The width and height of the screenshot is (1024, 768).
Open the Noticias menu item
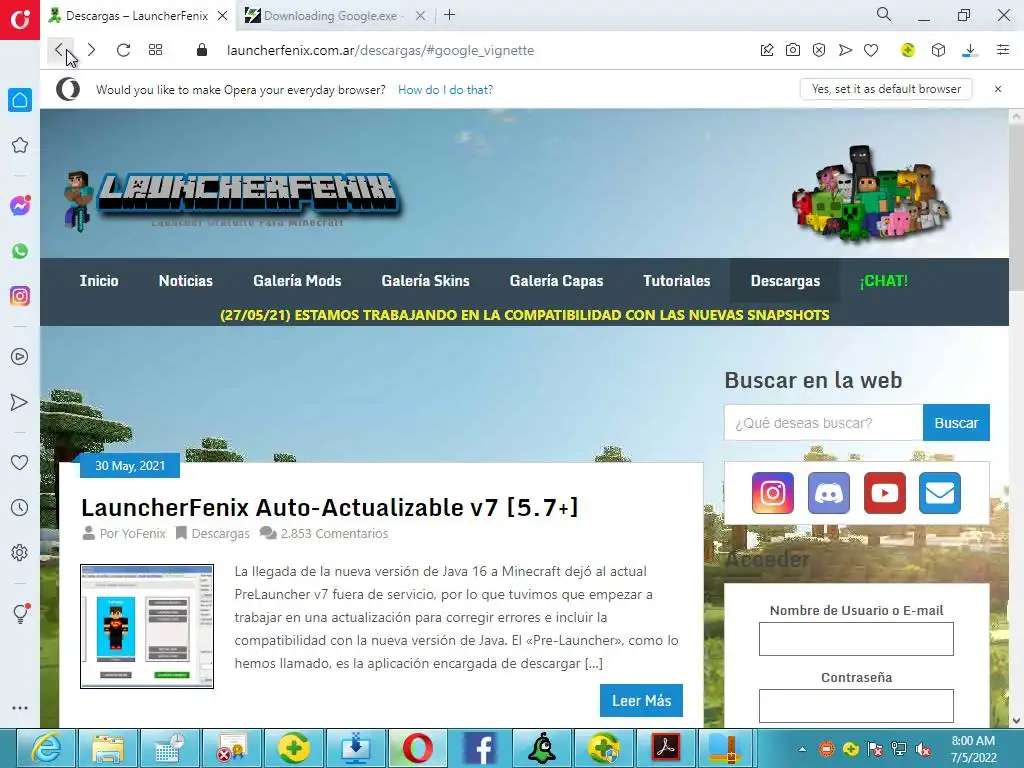[x=186, y=281]
